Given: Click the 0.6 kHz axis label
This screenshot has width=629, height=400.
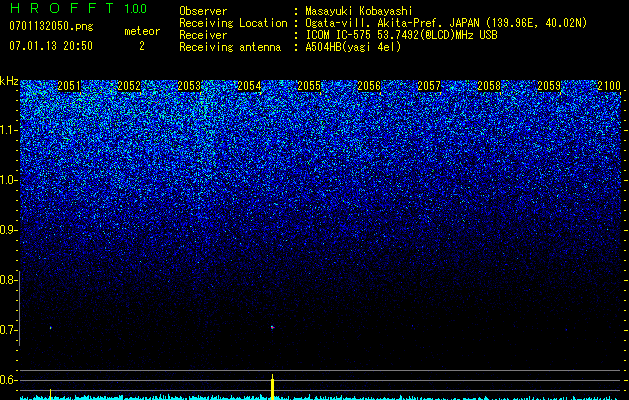Looking at the screenshot, I should [8, 380].
